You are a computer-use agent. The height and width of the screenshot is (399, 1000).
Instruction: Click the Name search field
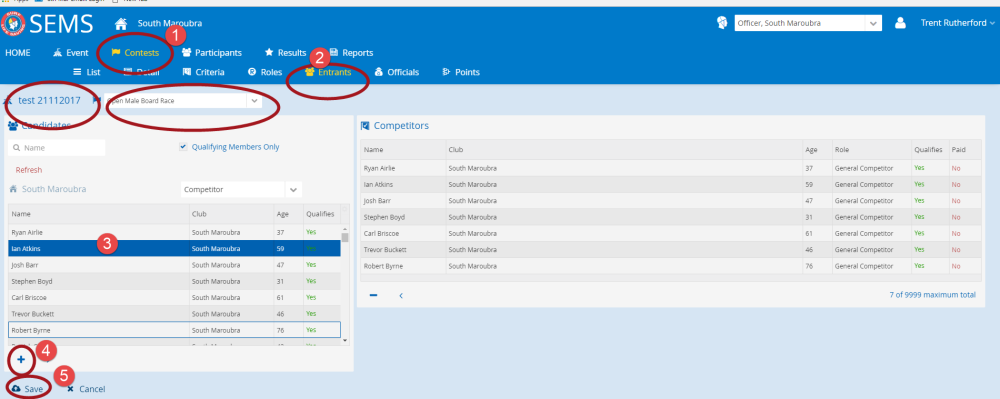point(57,147)
